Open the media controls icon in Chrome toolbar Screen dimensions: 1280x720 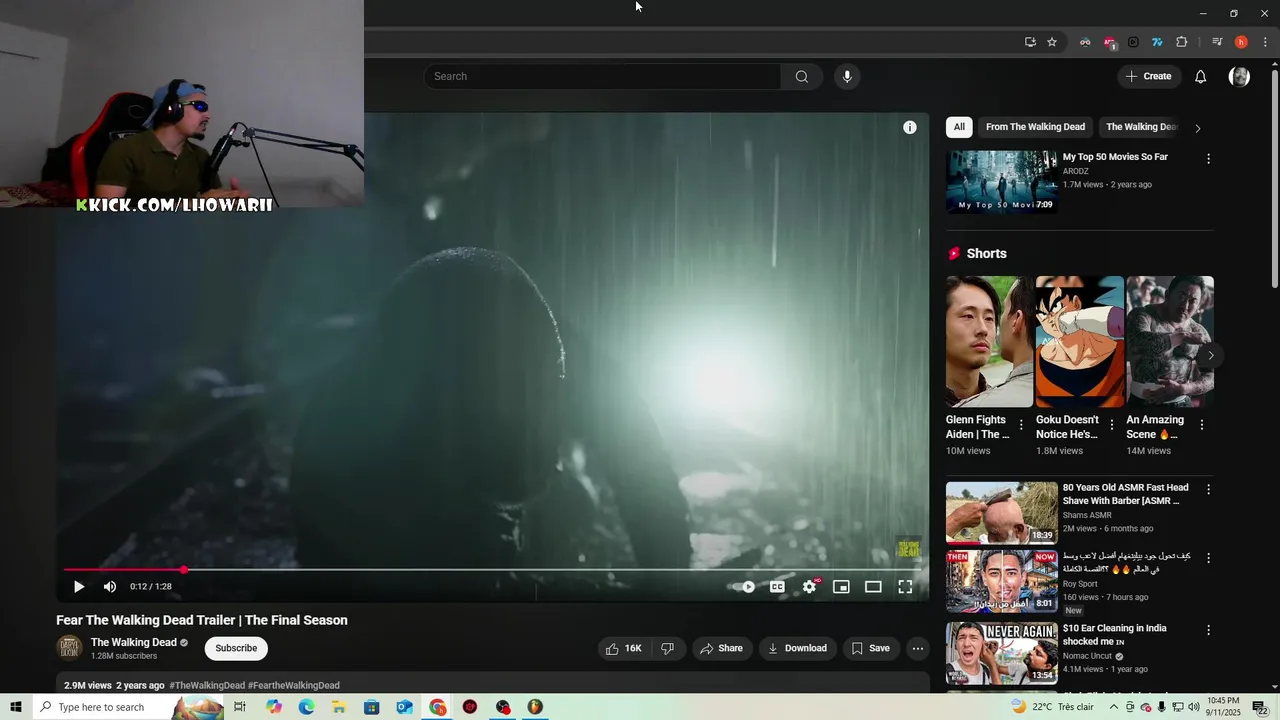(1217, 42)
